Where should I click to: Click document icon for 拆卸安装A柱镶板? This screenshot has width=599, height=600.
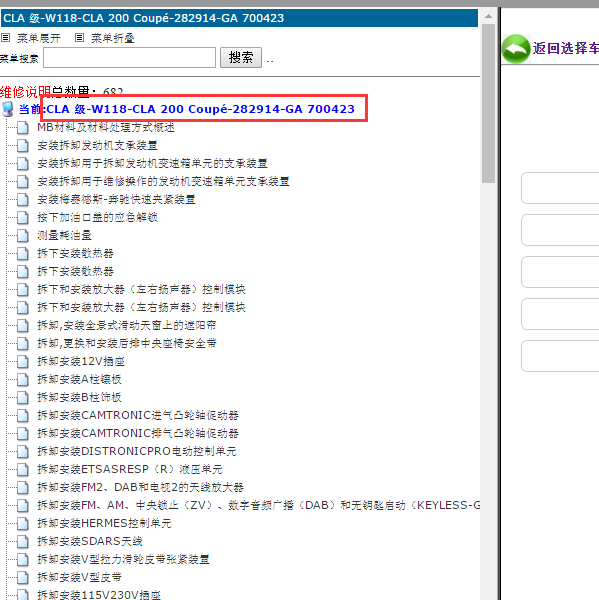click(x=23, y=379)
